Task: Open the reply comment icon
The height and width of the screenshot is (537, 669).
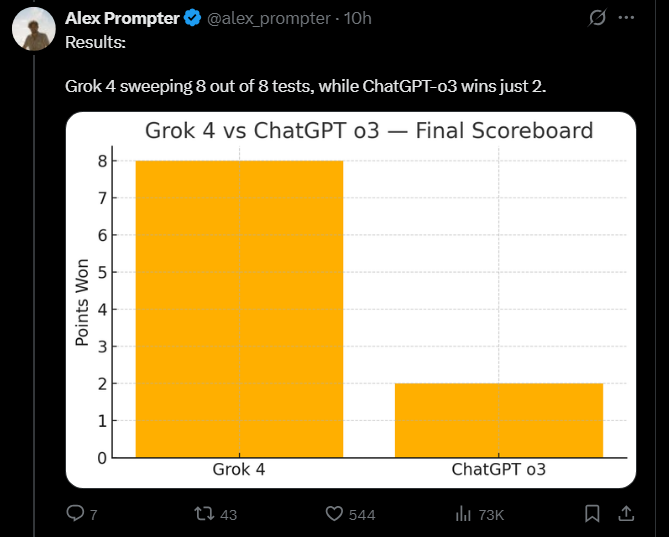Action: pos(76,513)
